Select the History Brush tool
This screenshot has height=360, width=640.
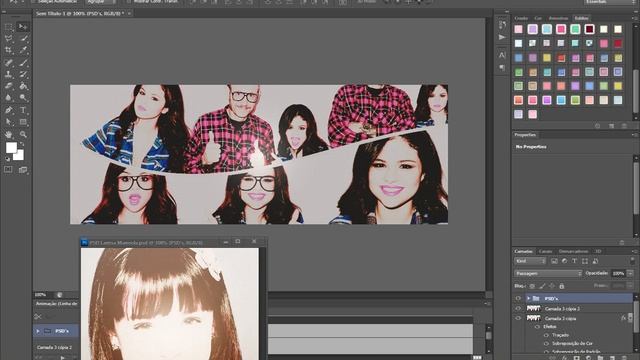[x=23, y=74]
